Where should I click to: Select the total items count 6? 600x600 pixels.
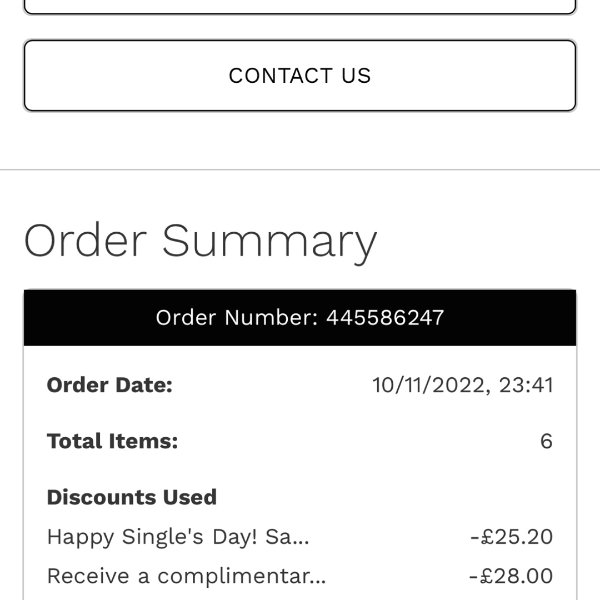tap(546, 441)
